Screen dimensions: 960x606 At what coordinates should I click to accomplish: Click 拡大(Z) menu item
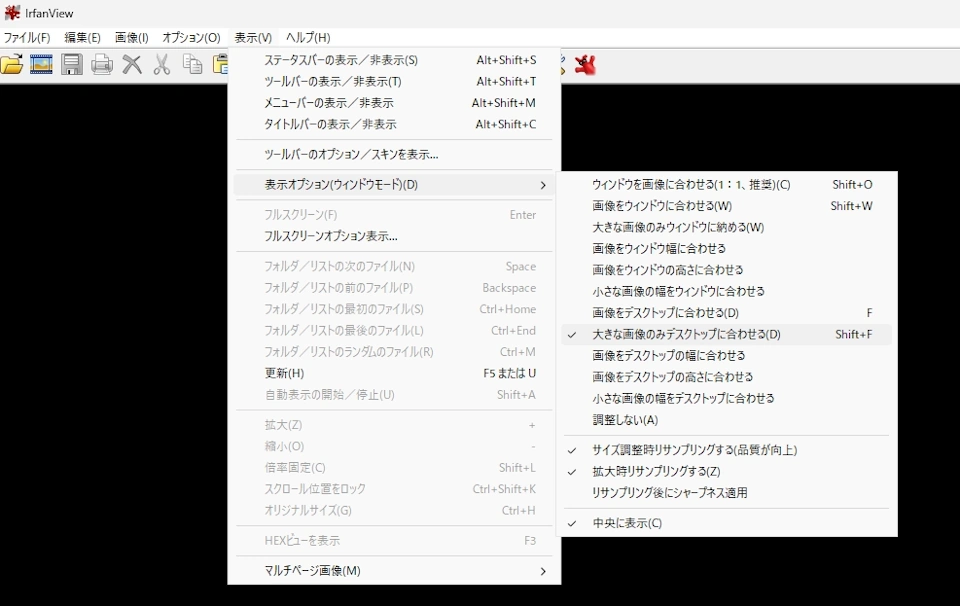tap(394, 425)
